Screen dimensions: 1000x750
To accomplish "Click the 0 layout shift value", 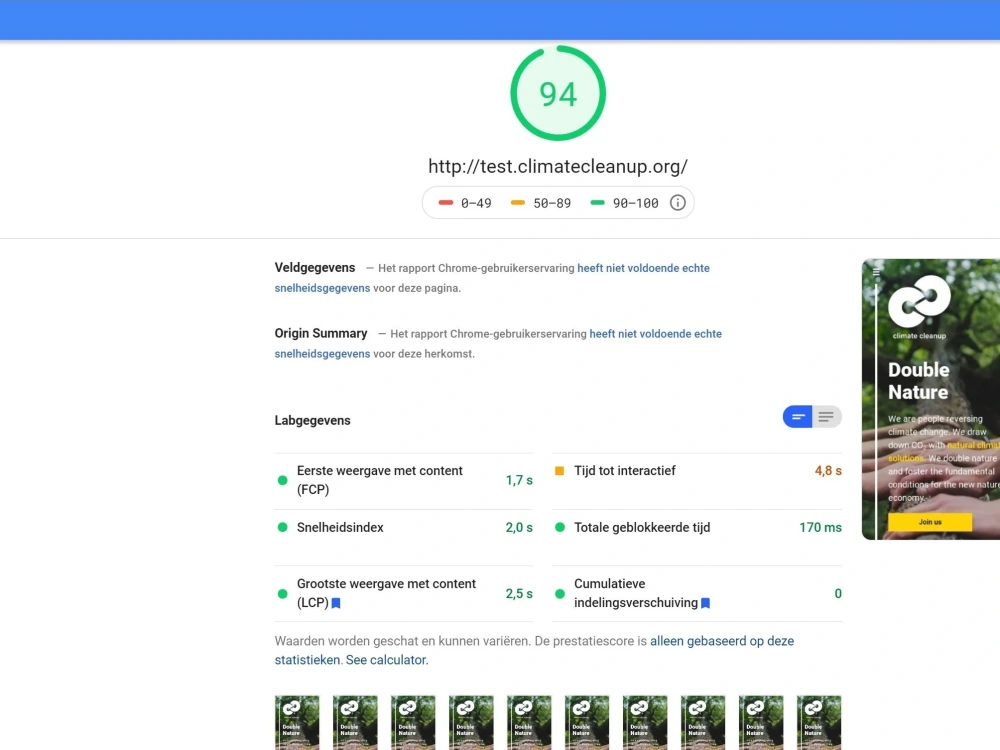I will point(838,594).
